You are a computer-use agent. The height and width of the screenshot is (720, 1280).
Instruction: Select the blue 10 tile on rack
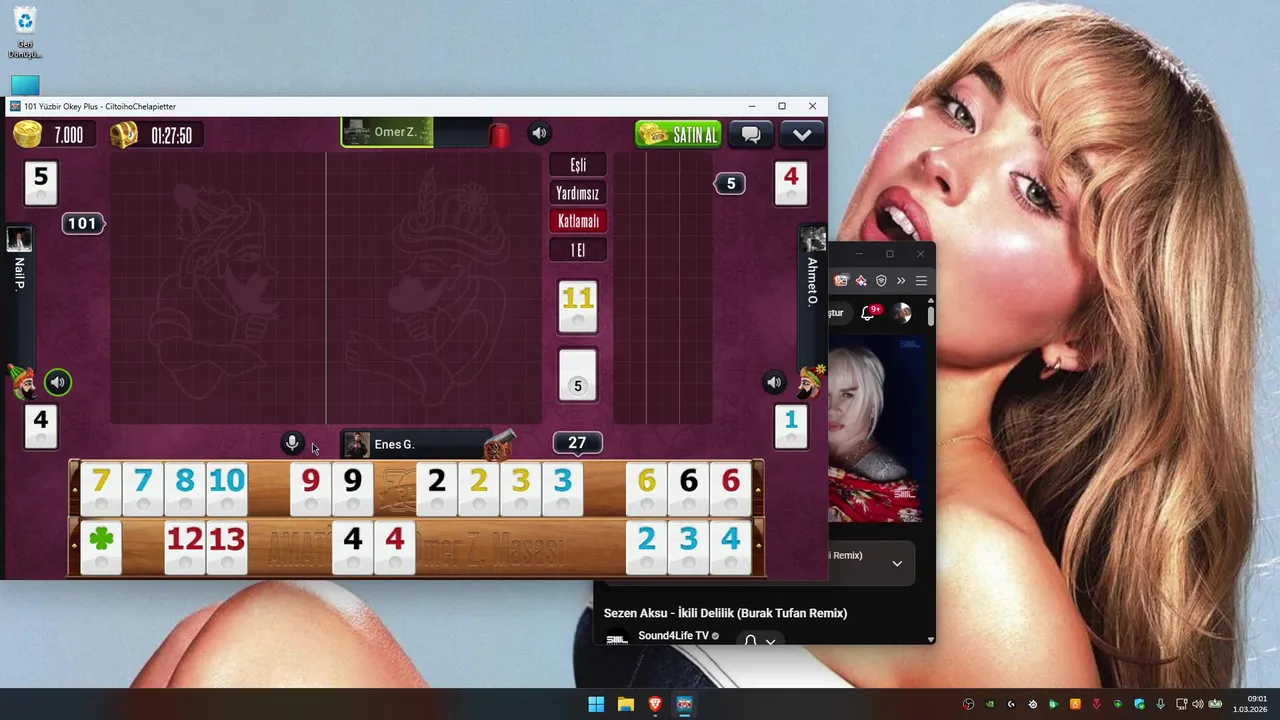(x=227, y=489)
